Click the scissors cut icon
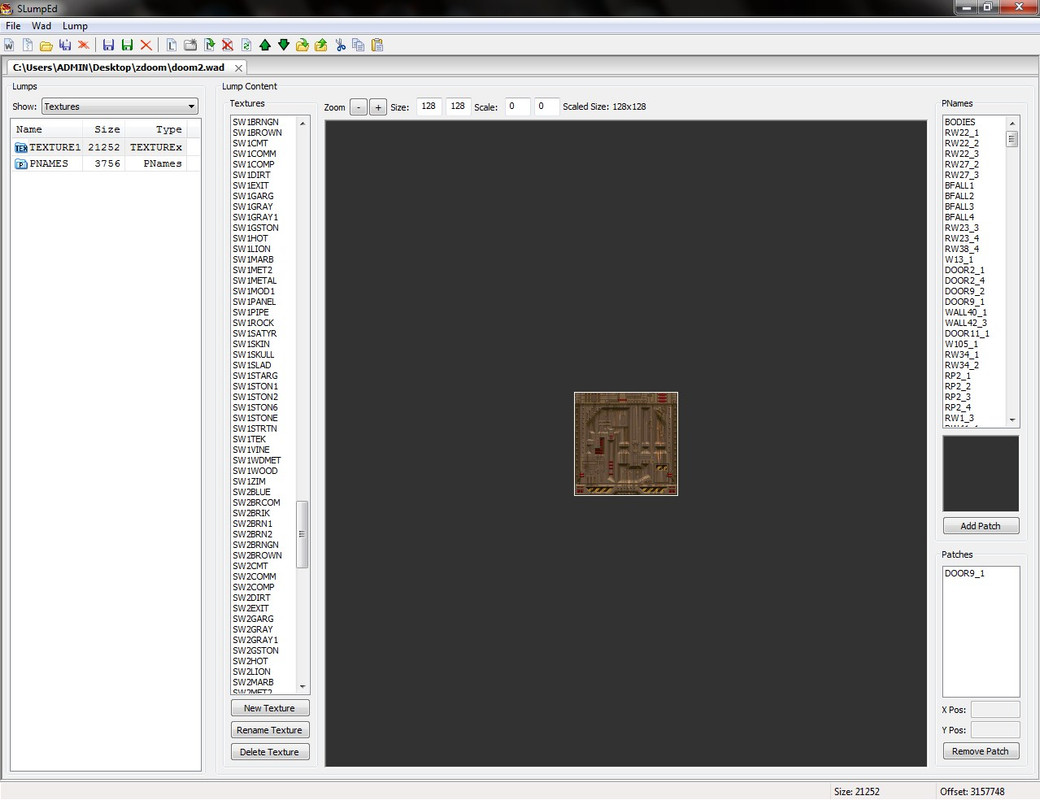The width and height of the screenshot is (1040, 800). click(x=340, y=45)
